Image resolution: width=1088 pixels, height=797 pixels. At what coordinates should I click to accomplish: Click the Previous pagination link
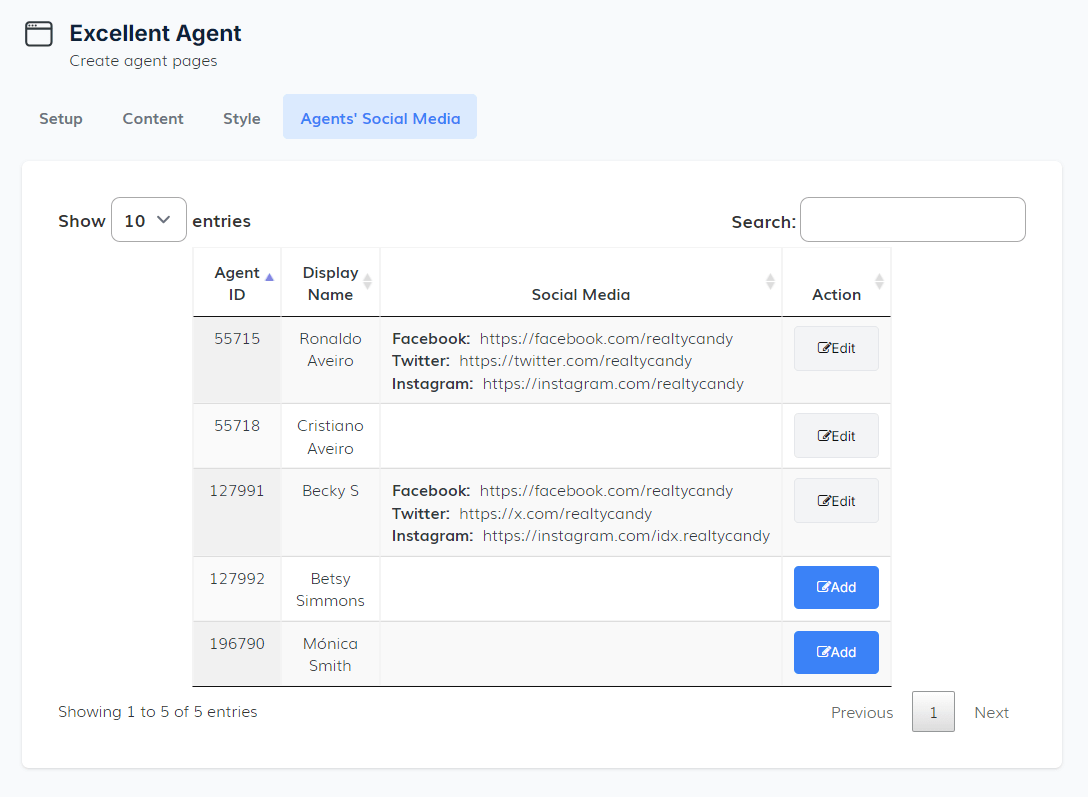(862, 713)
